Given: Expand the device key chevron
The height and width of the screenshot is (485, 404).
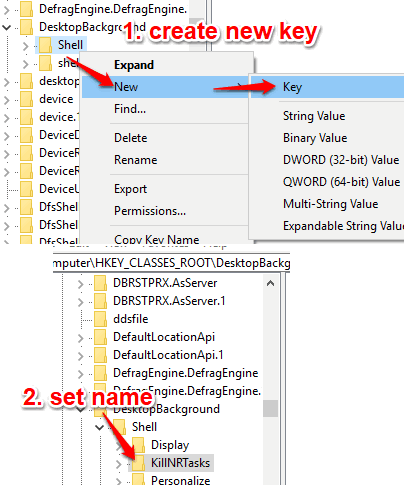Looking at the screenshot, I should (7, 100).
